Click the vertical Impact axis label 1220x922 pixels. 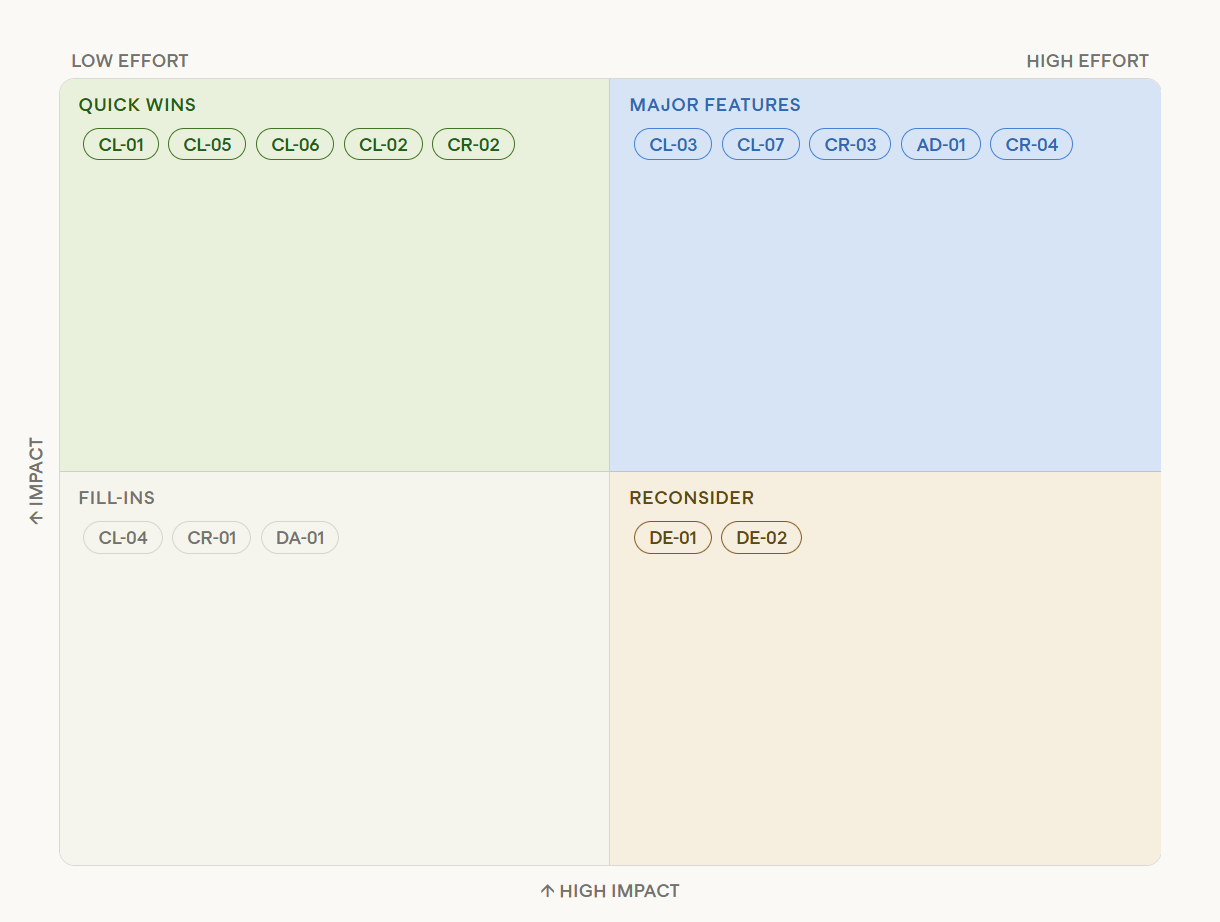37,481
